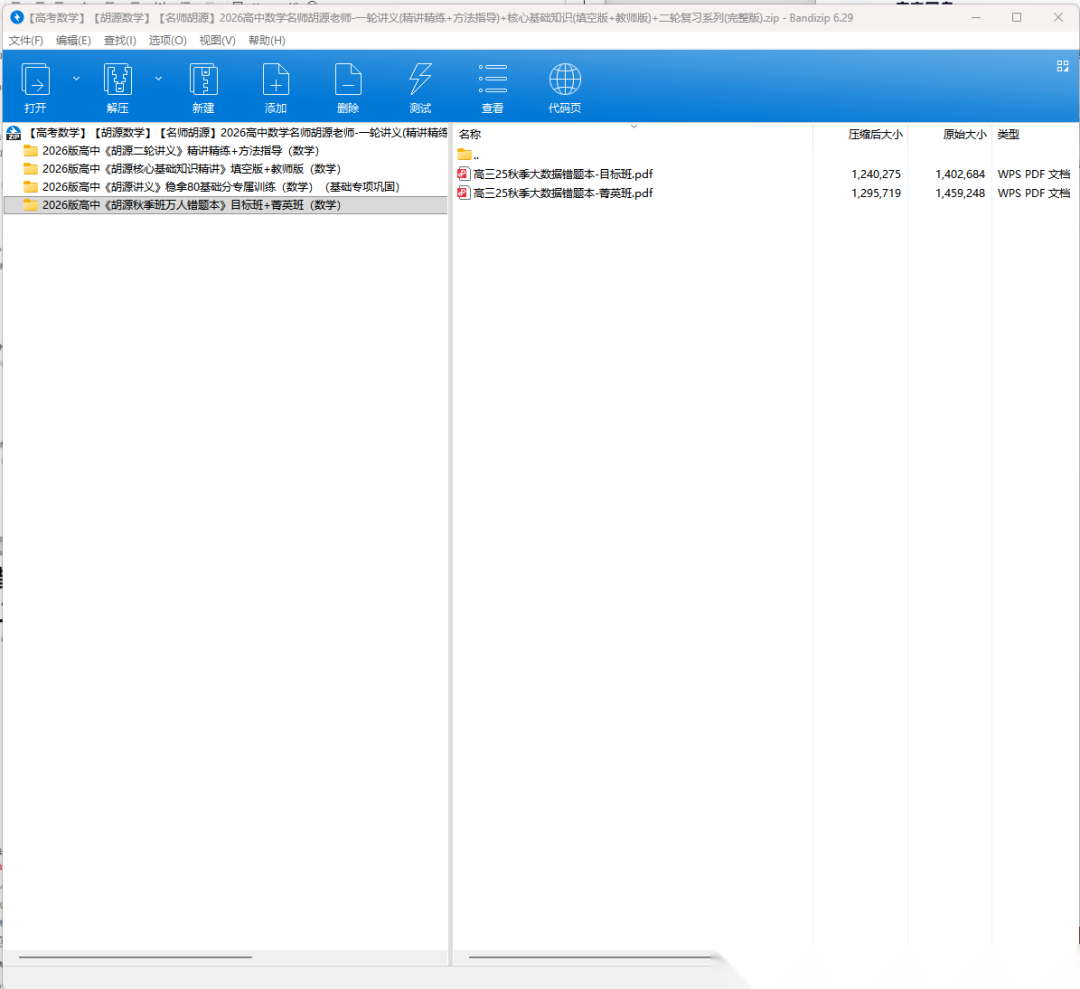Click the left pane horizontal scrollbar
Screen dimensions: 1080x989
pos(135,957)
